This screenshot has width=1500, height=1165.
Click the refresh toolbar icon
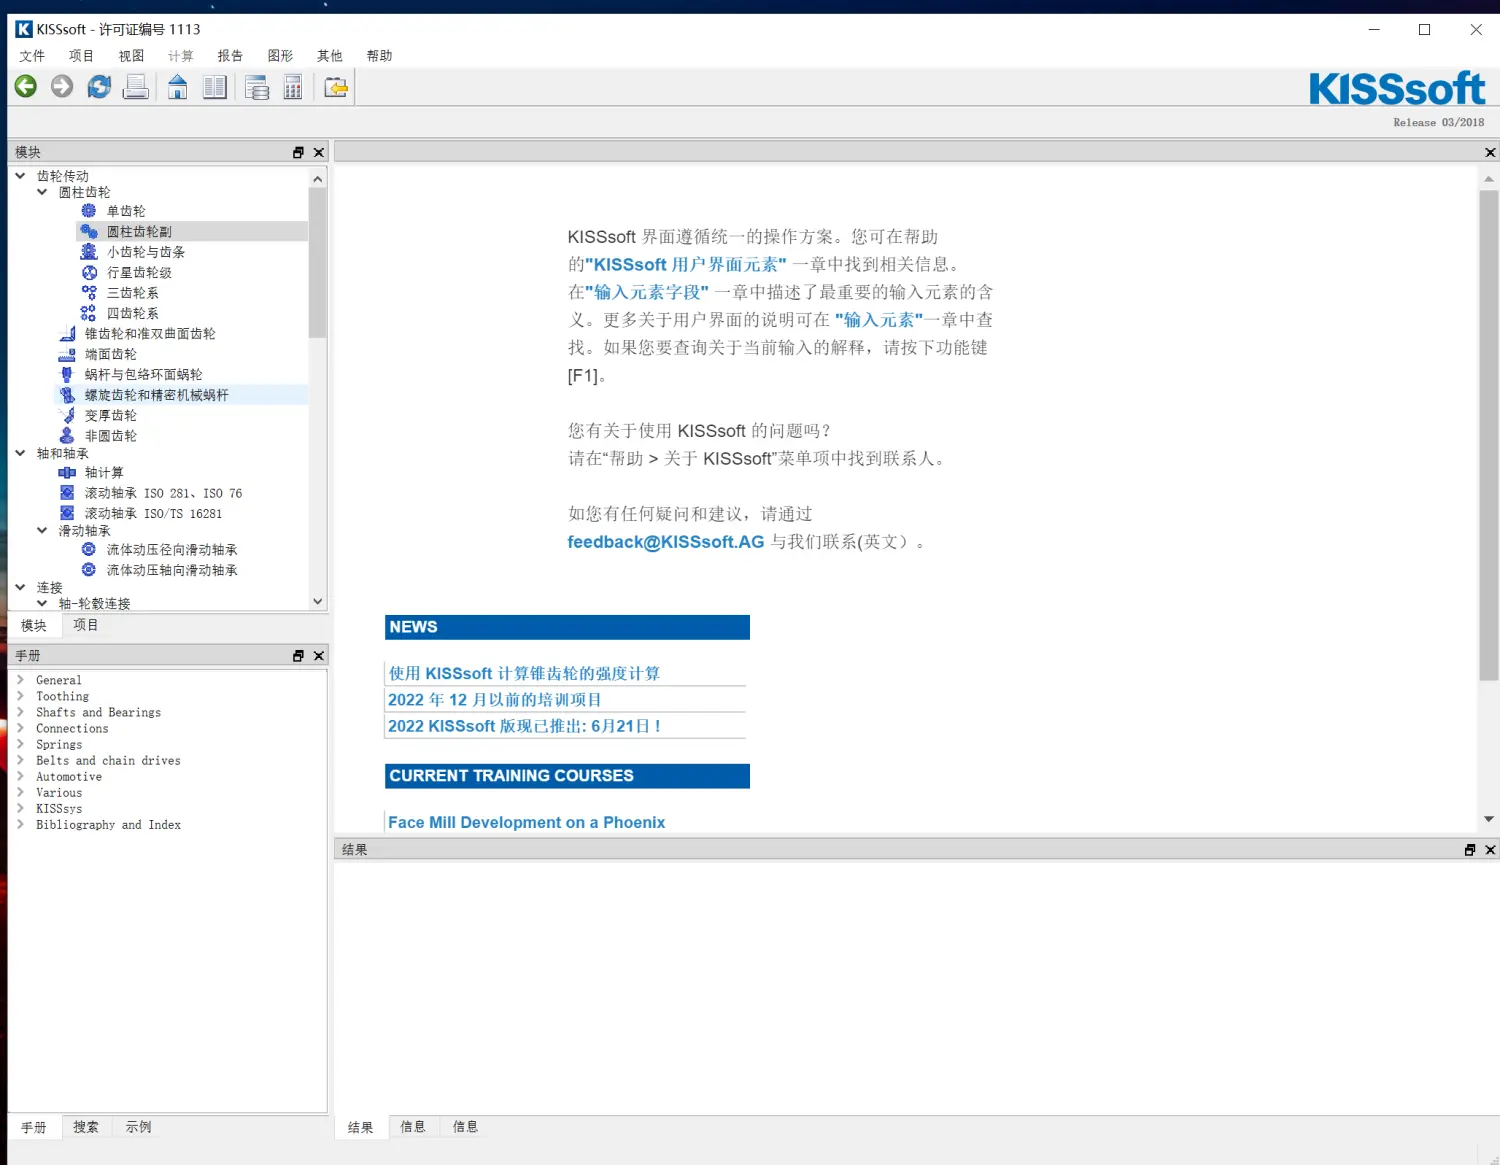point(99,87)
